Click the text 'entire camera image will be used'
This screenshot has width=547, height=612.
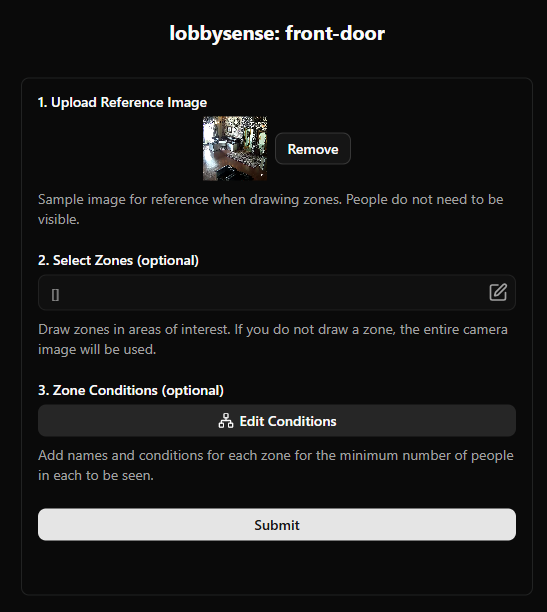(x=273, y=339)
